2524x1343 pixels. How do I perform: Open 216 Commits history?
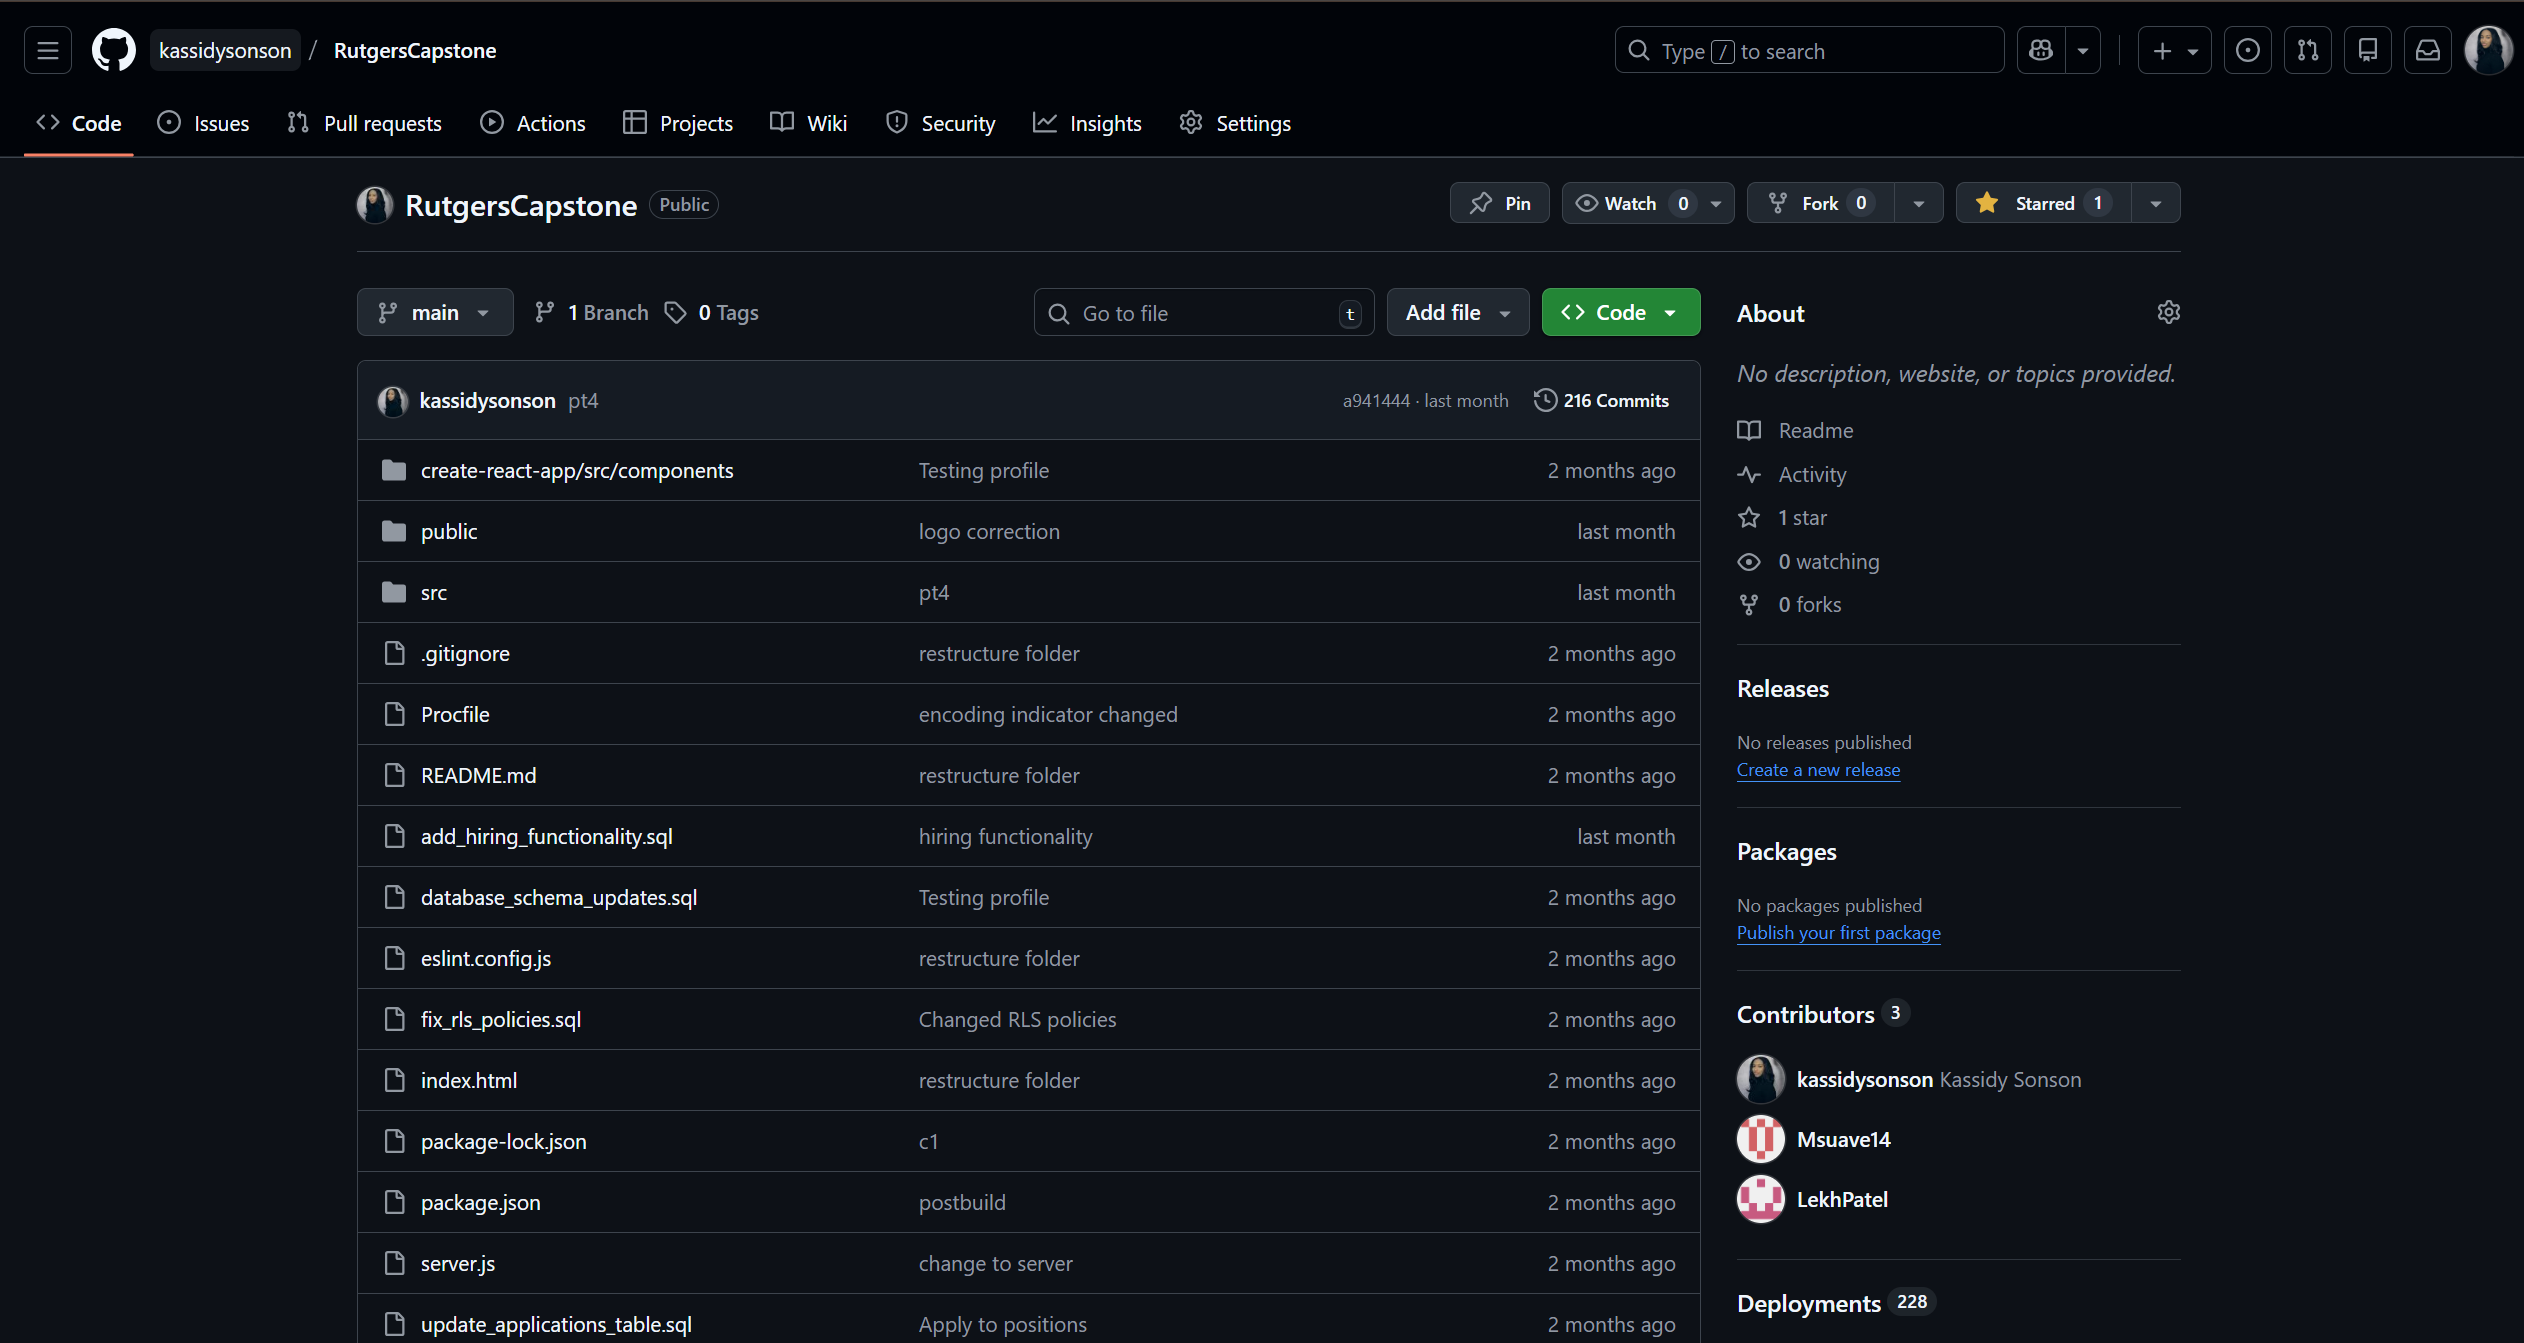[x=1602, y=400]
